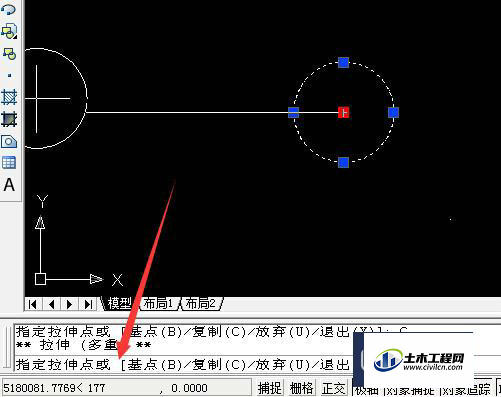Open the Insert Block tool
This screenshot has height=397, width=501.
[x=9, y=31]
